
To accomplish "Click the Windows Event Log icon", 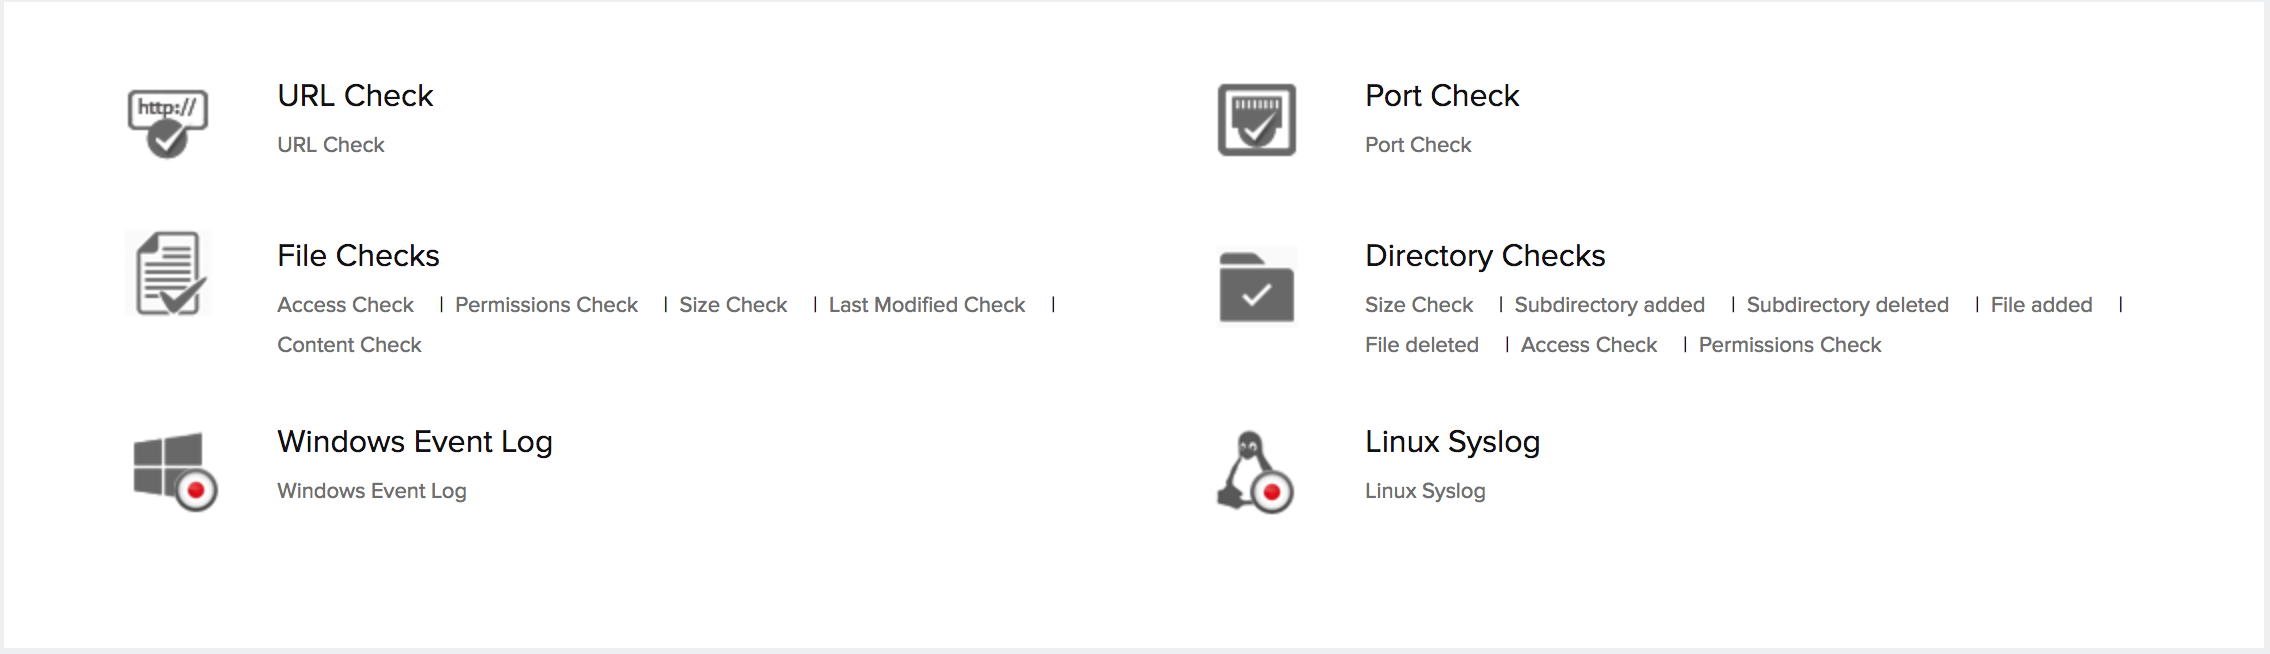I will [x=175, y=470].
